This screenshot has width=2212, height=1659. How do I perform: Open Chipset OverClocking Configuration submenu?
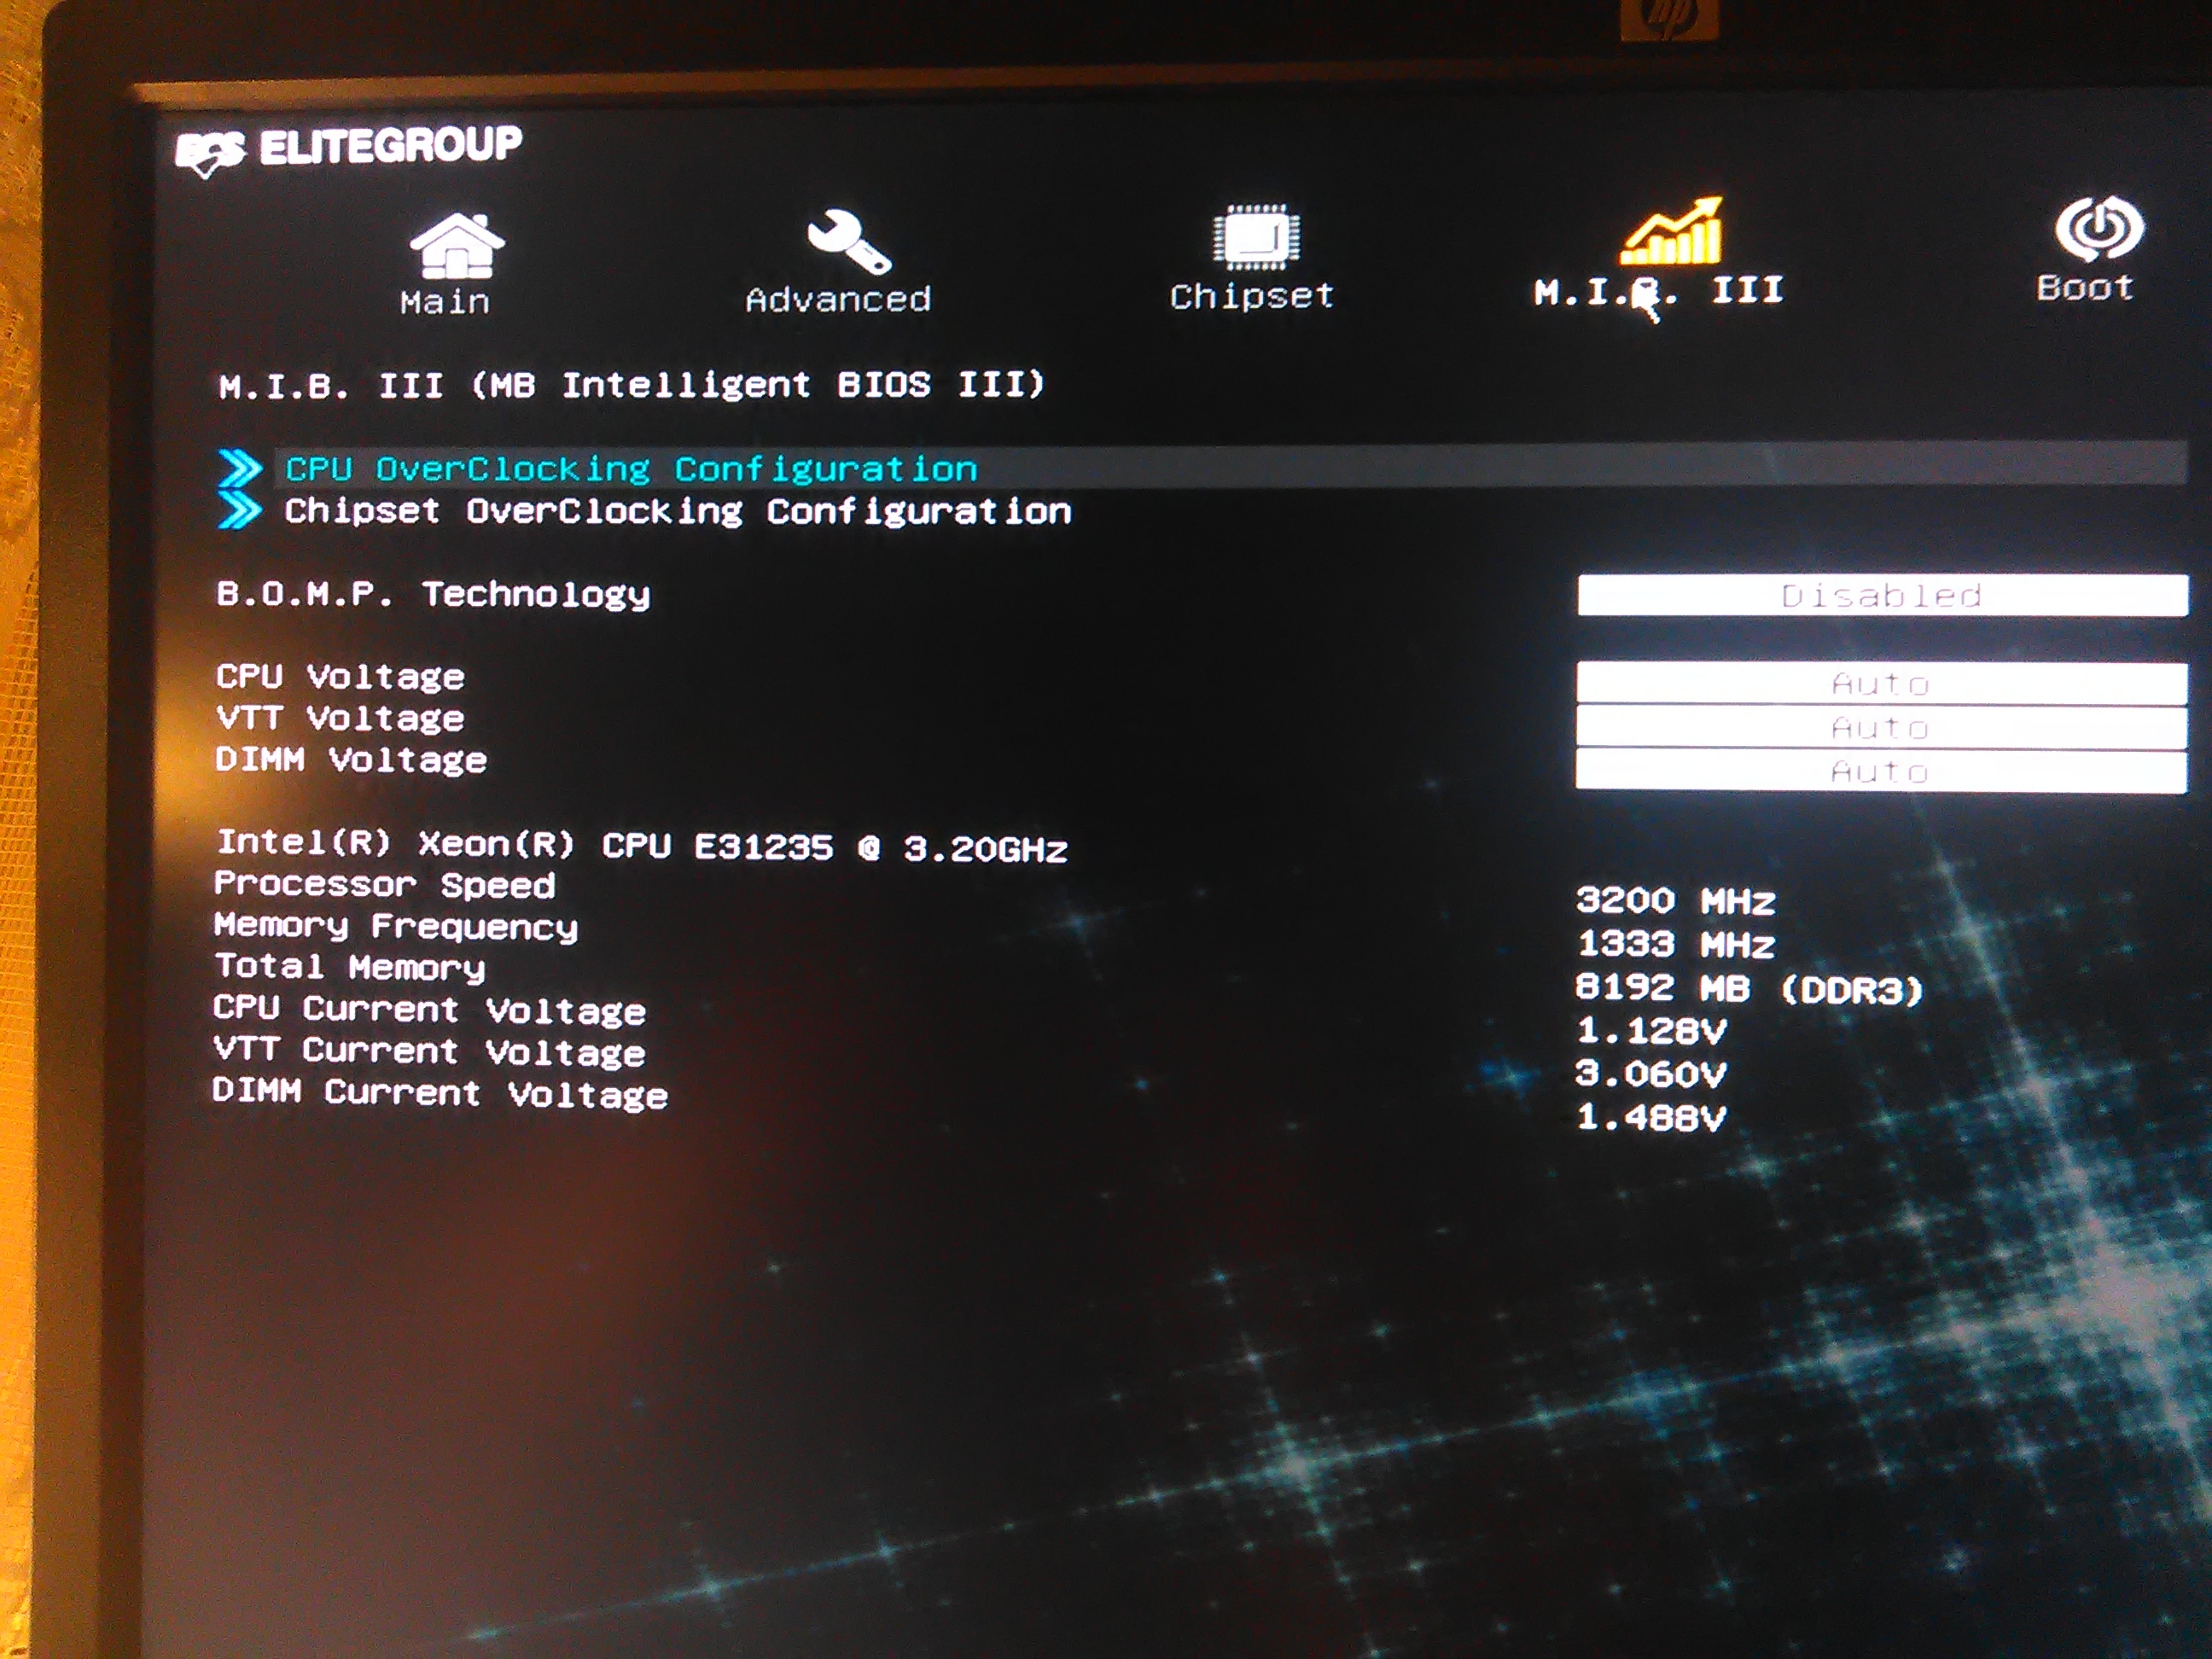[x=677, y=512]
